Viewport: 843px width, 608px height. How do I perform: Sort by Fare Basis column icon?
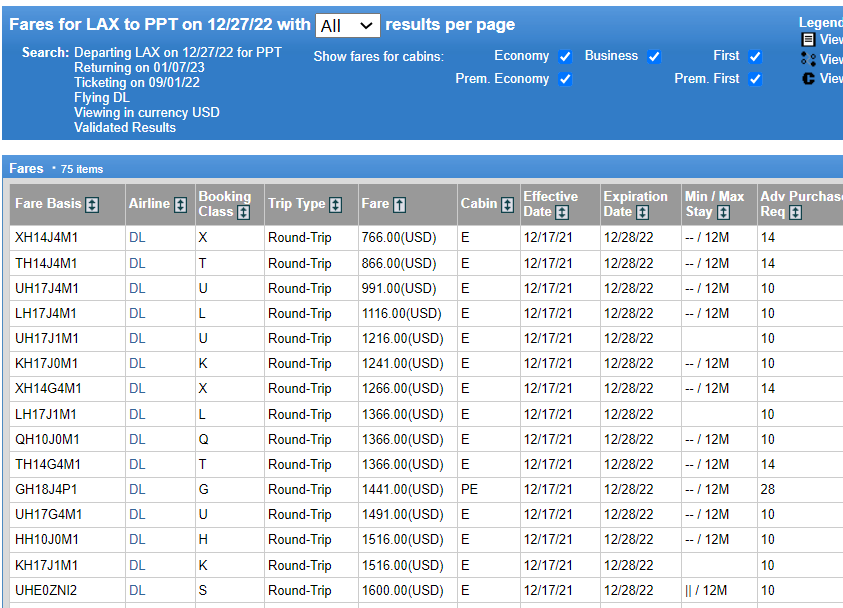(x=92, y=205)
